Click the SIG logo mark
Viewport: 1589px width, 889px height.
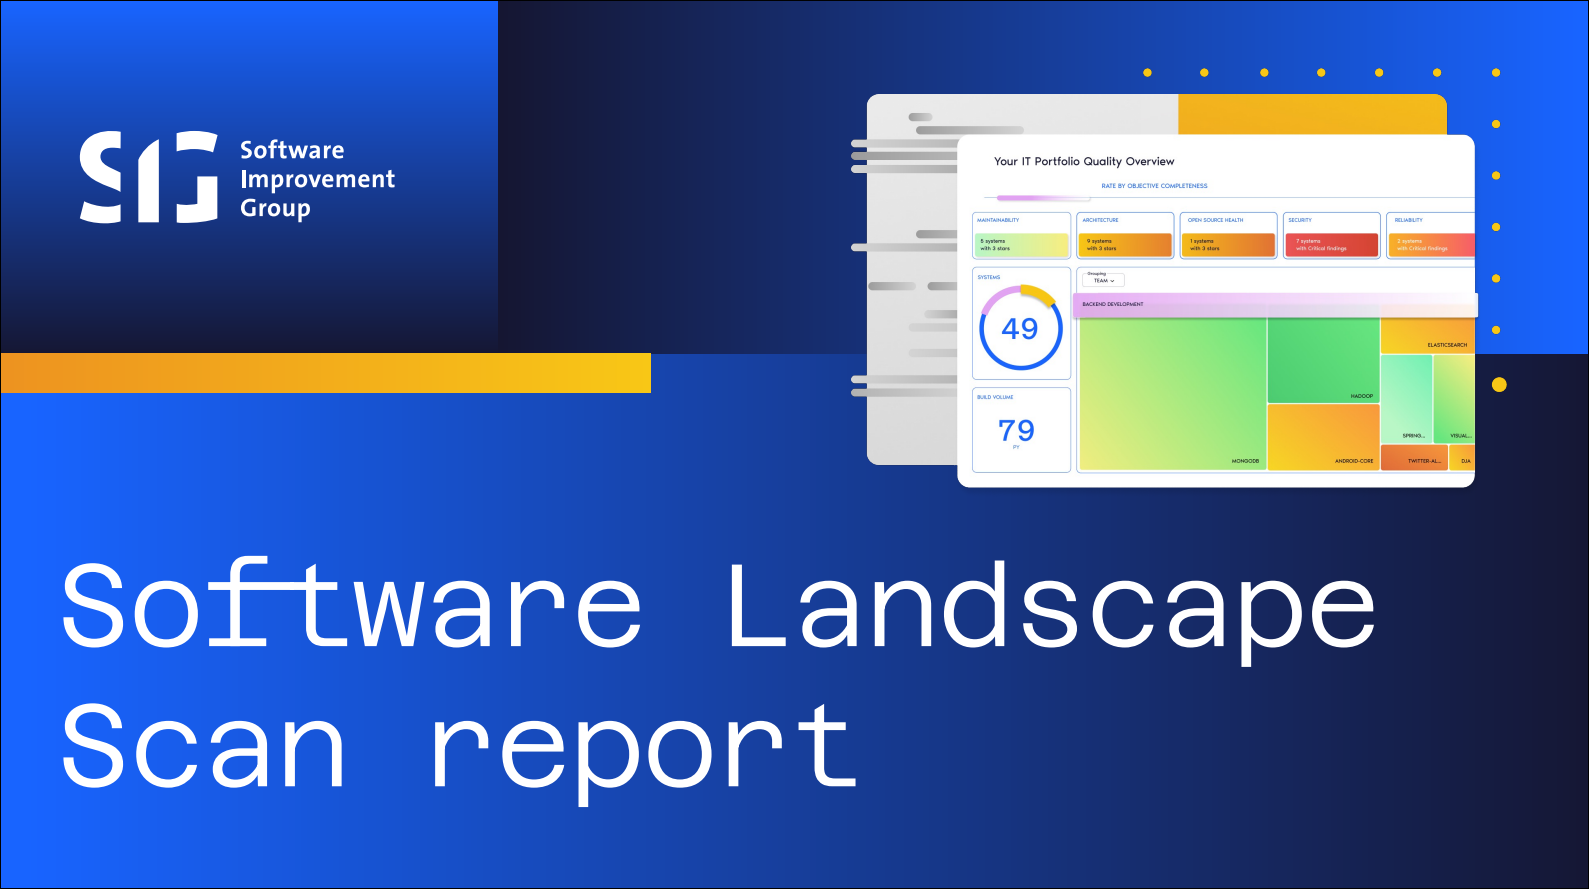pyautogui.click(x=149, y=177)
